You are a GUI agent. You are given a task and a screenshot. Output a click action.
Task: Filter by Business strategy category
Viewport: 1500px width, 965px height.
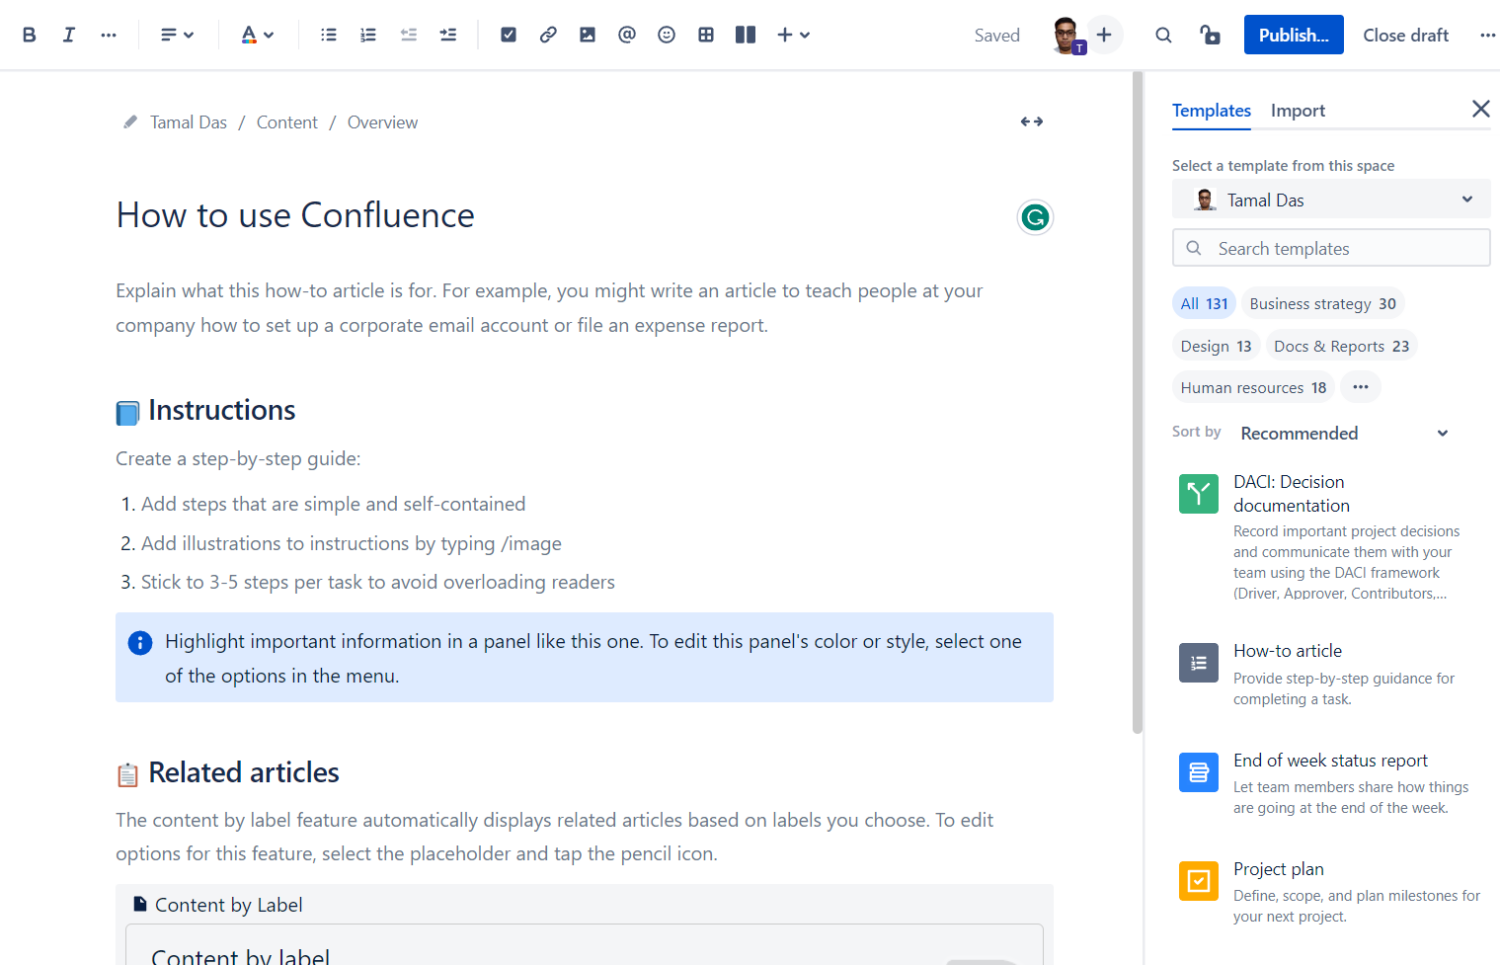tap(1322, 304)
